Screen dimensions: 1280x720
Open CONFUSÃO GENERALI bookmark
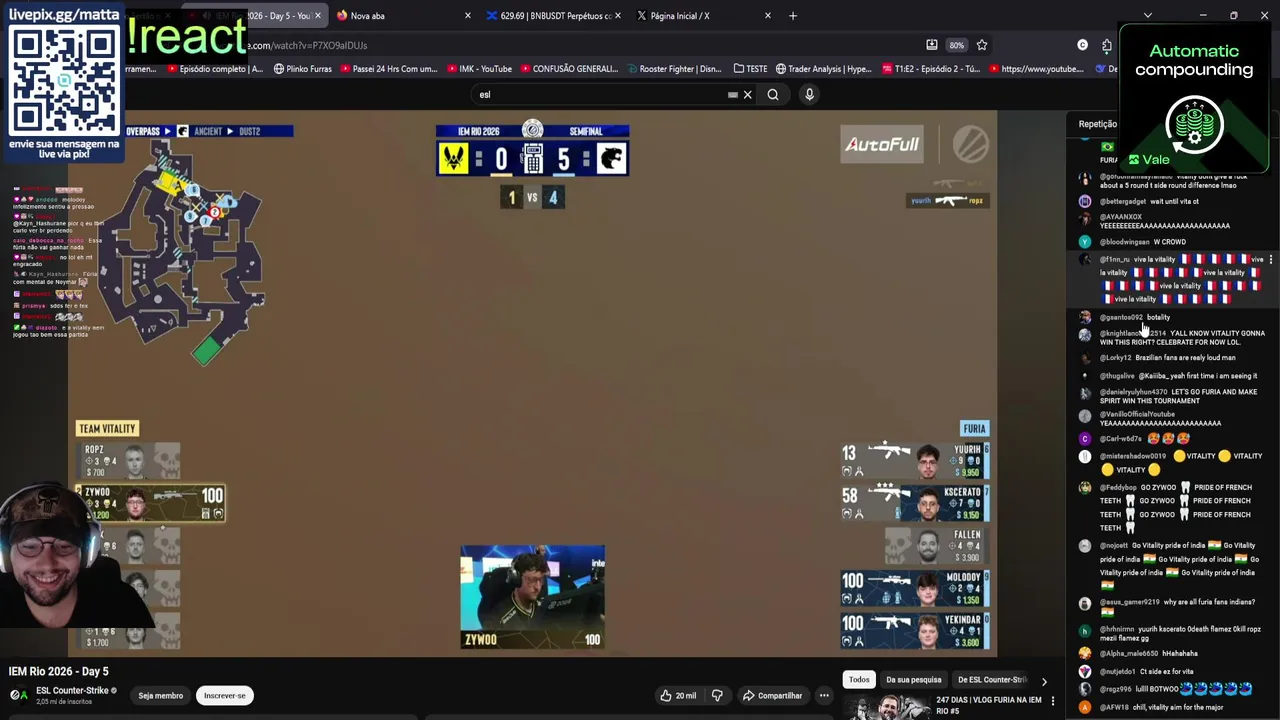click(568, 69)
